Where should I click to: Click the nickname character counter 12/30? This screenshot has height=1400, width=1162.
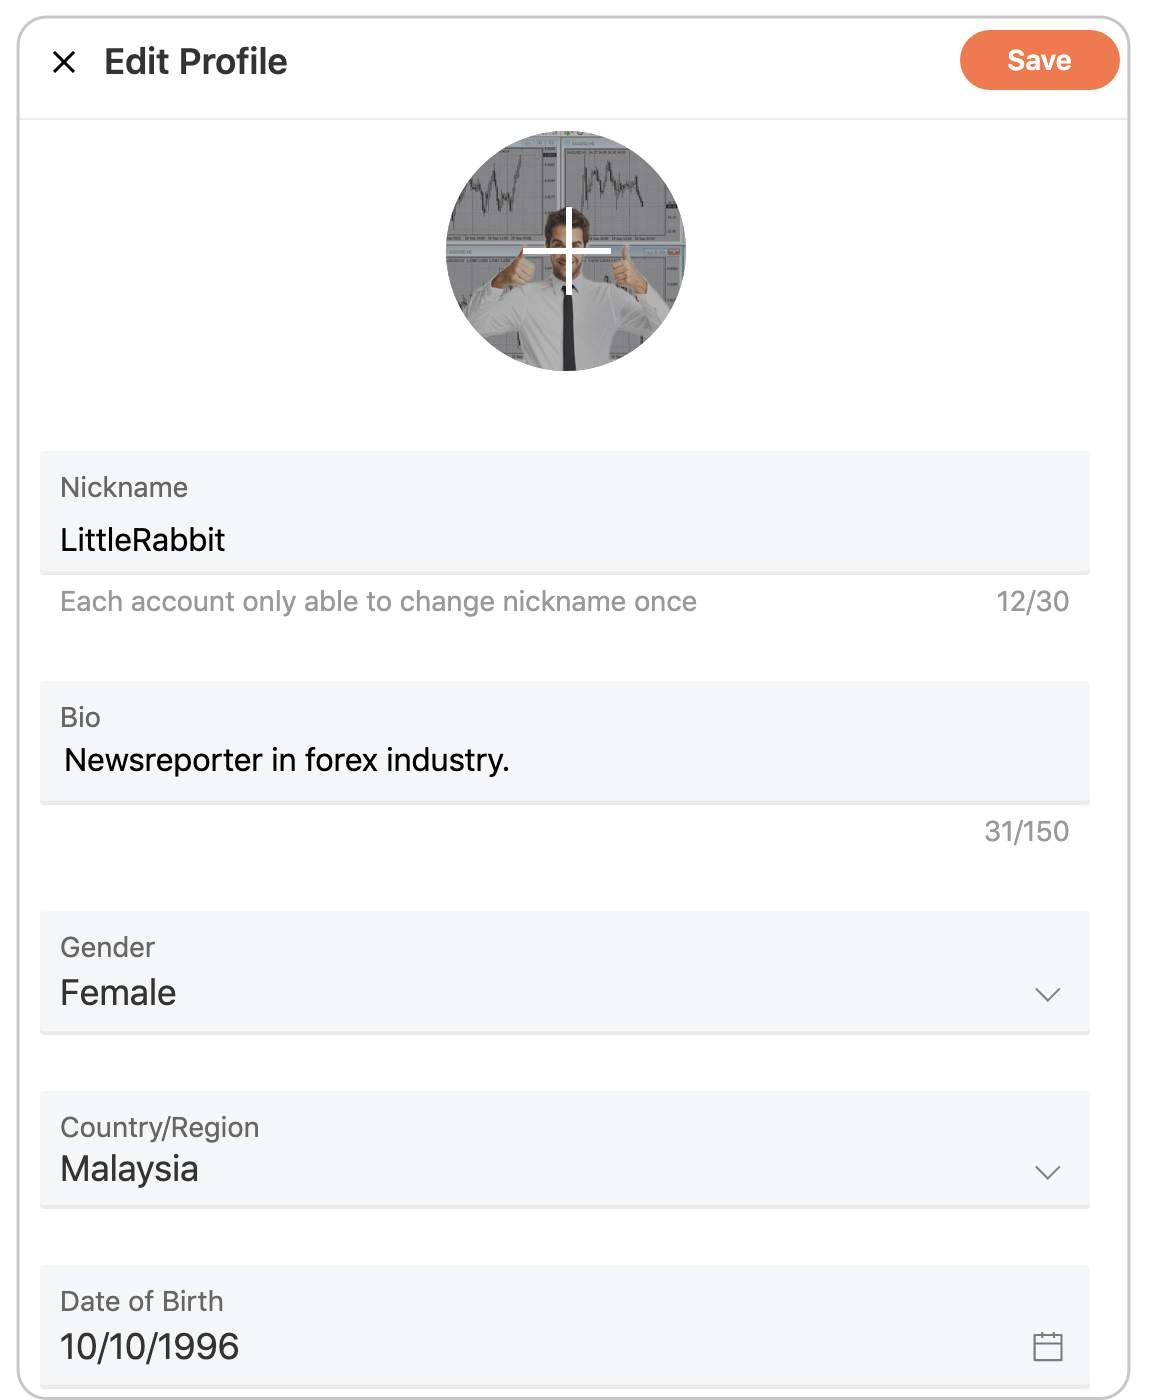(x=1032, y=601)
